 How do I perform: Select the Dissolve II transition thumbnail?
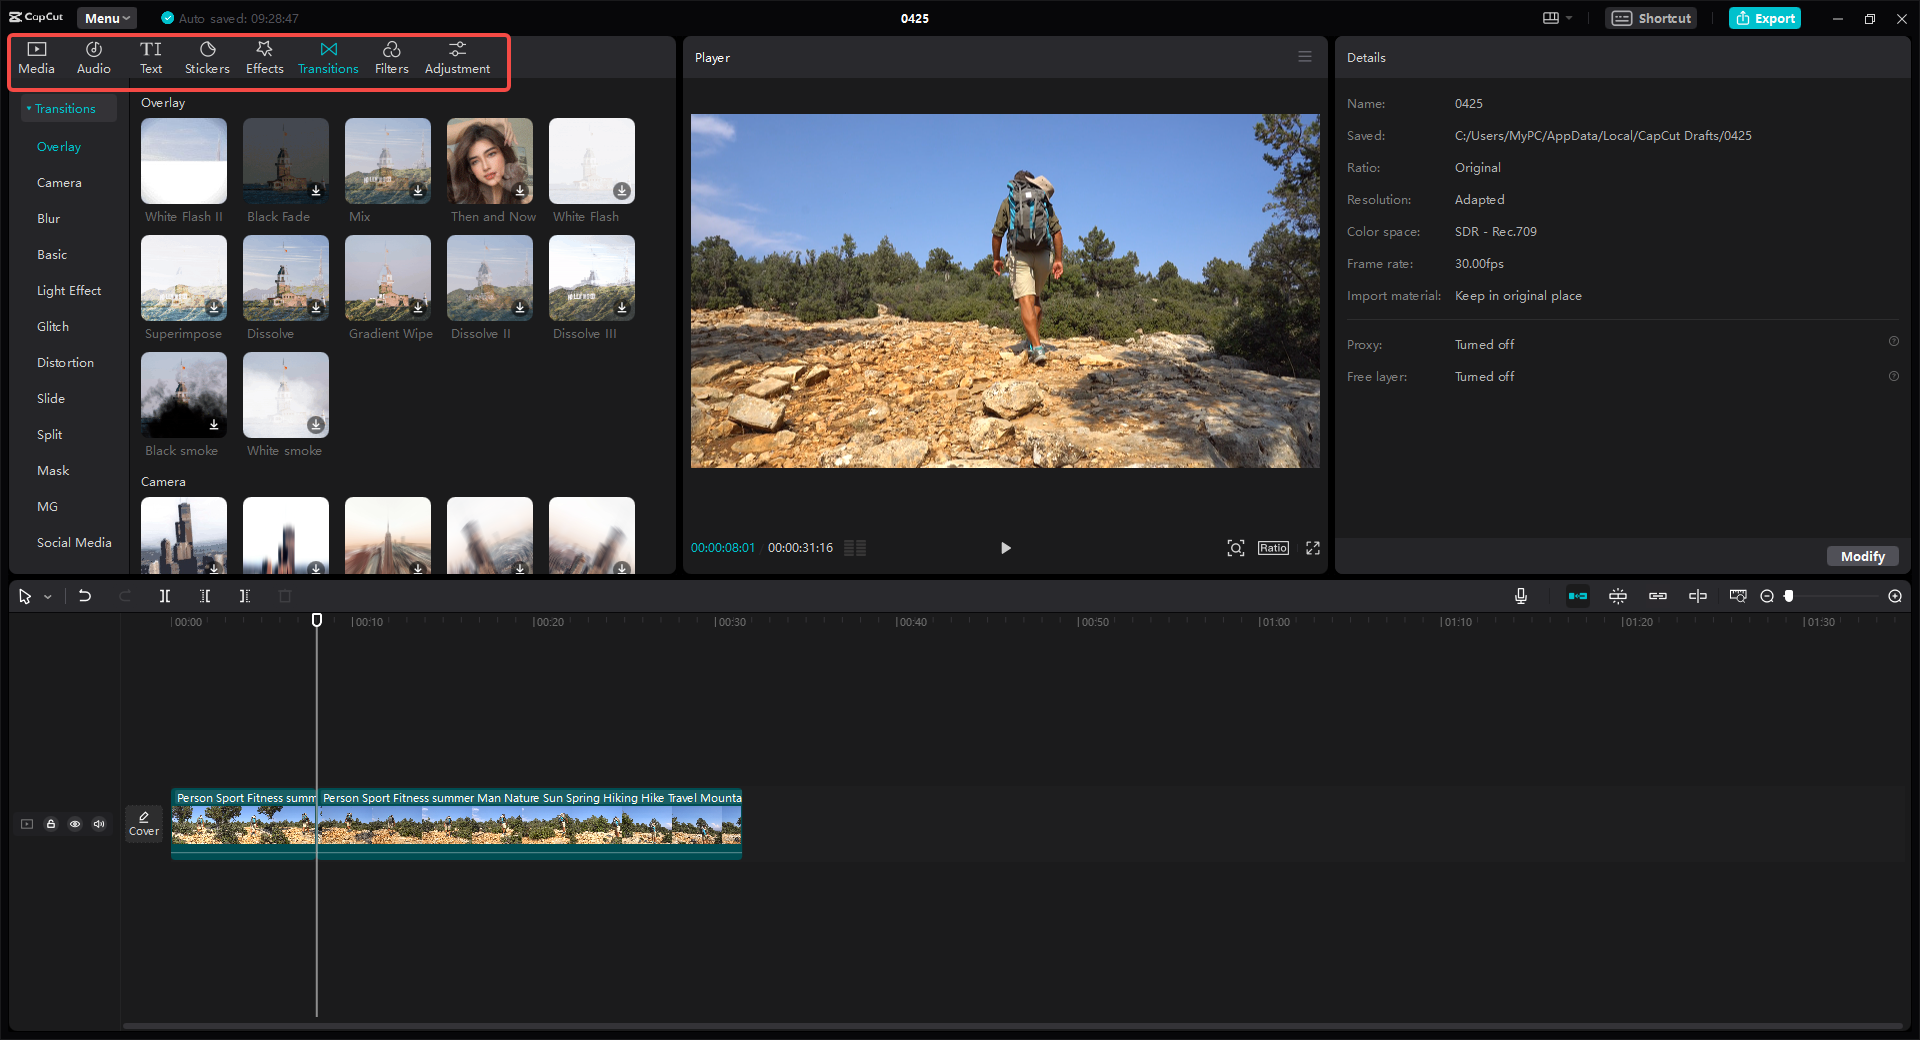coord(489,278)
